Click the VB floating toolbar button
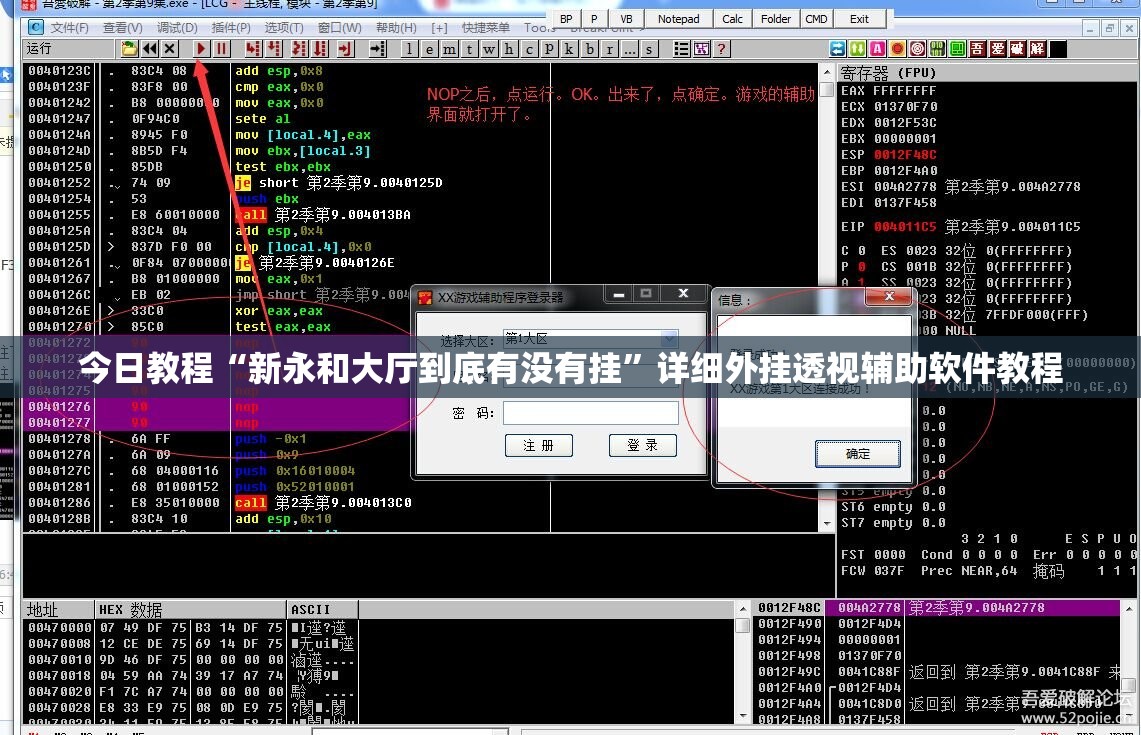Image resolution: width=1141 pixels, height=735 pixels. (x=626, y=19)
